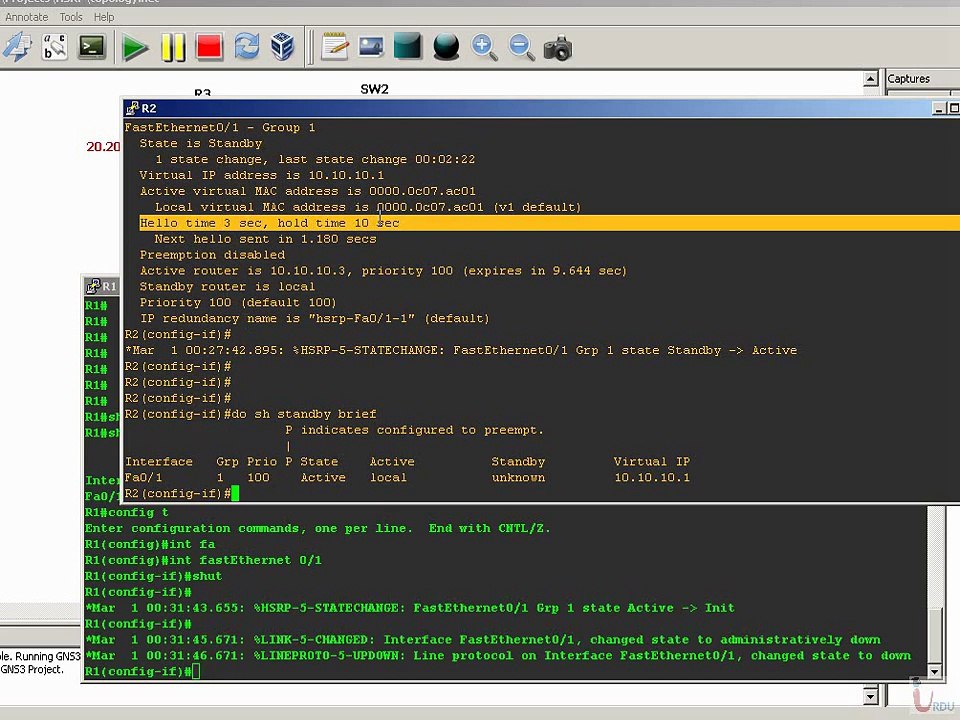The image size is (960, 720).
Task: Click R1 HSRP 'Active -> Init' log line
Action: (410, 608)
